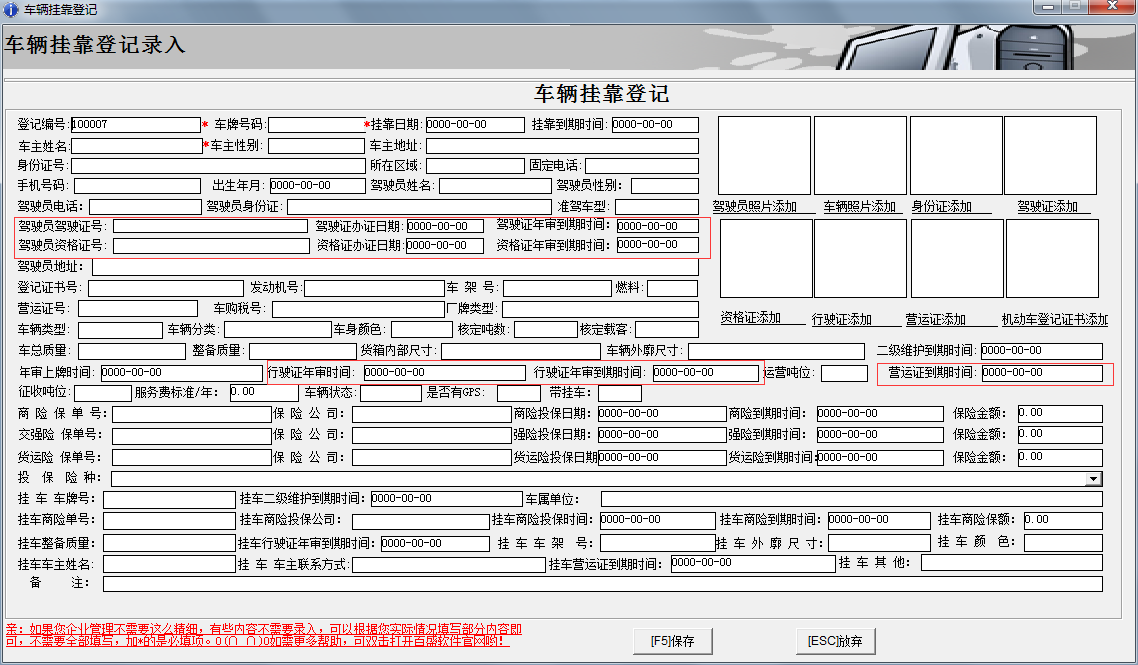Focus the 车主姓名 input field

coord(136,146)
